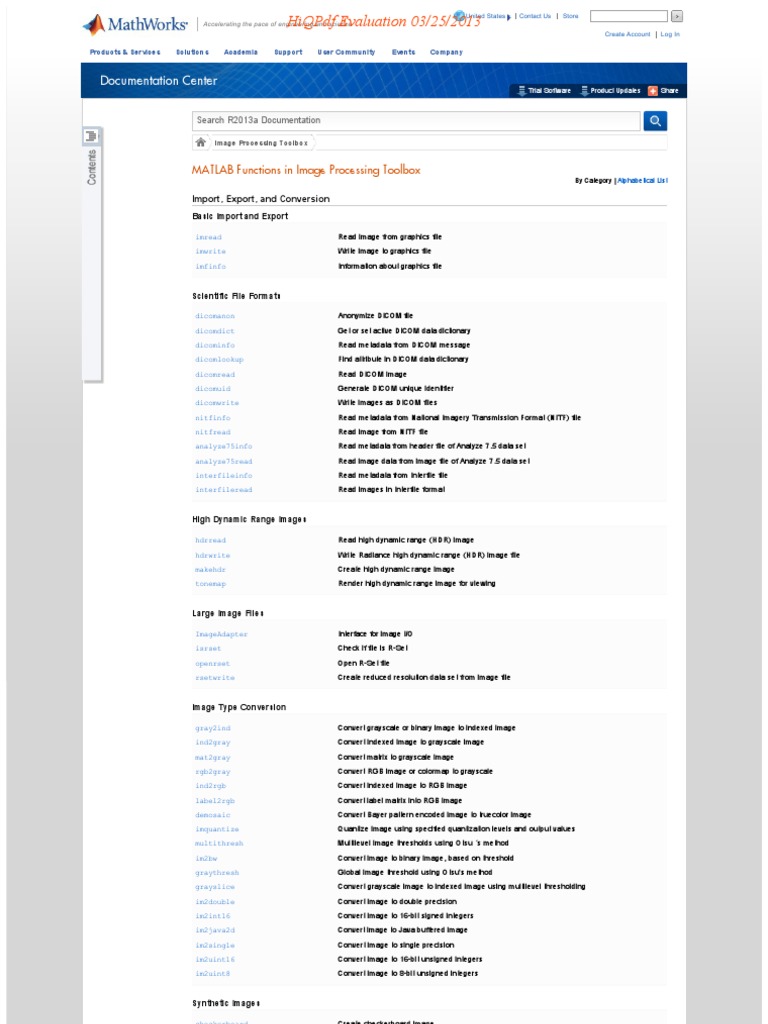
Task: Open the dicomread function link
Action: [x=215, y=374]
